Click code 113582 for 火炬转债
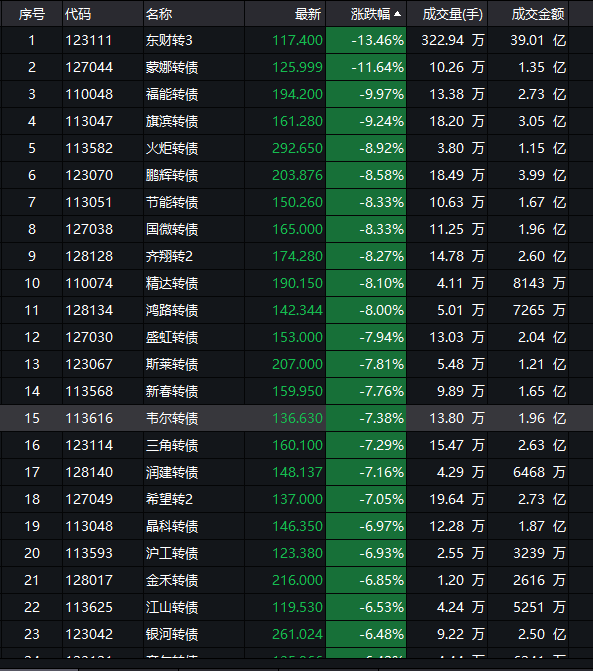The image size is (593, 671). (89, 148)
